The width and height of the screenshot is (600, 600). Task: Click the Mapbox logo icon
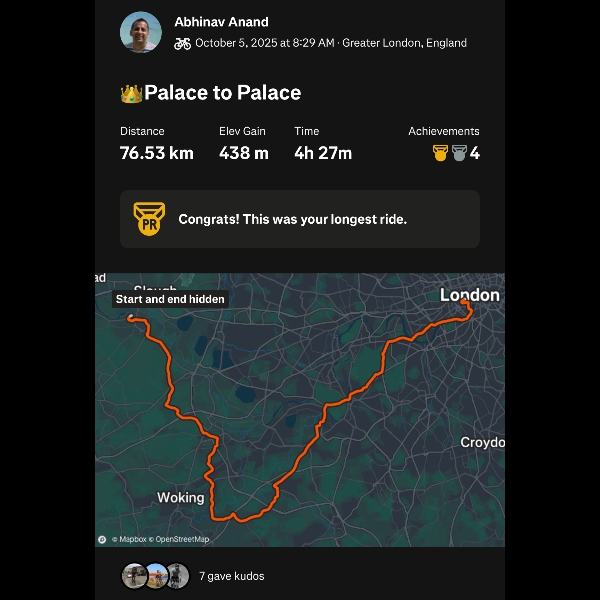tap(102, 540)
